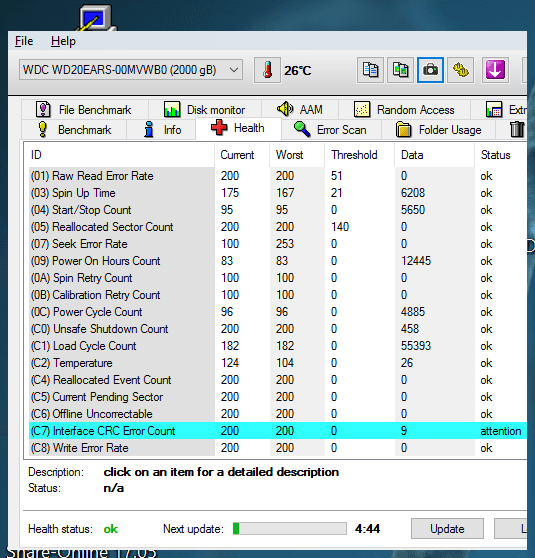Select the (C8) Write Error Rate row
The width and height of the screenshot is (535, 558).
pyautogui.click(x=278, y=448)
